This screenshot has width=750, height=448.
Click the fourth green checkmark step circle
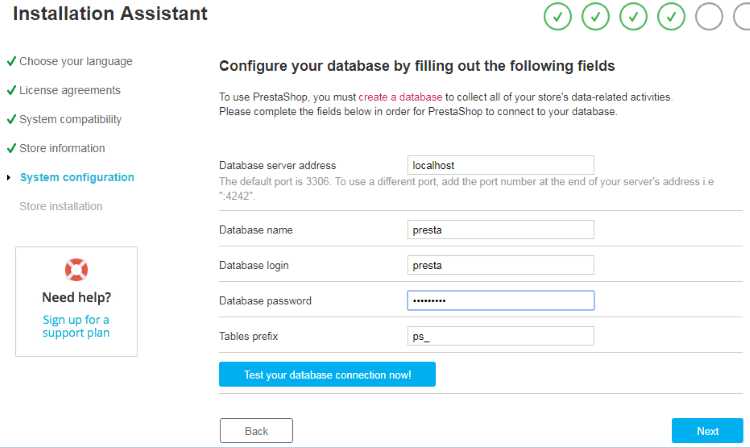click(671, 16)
